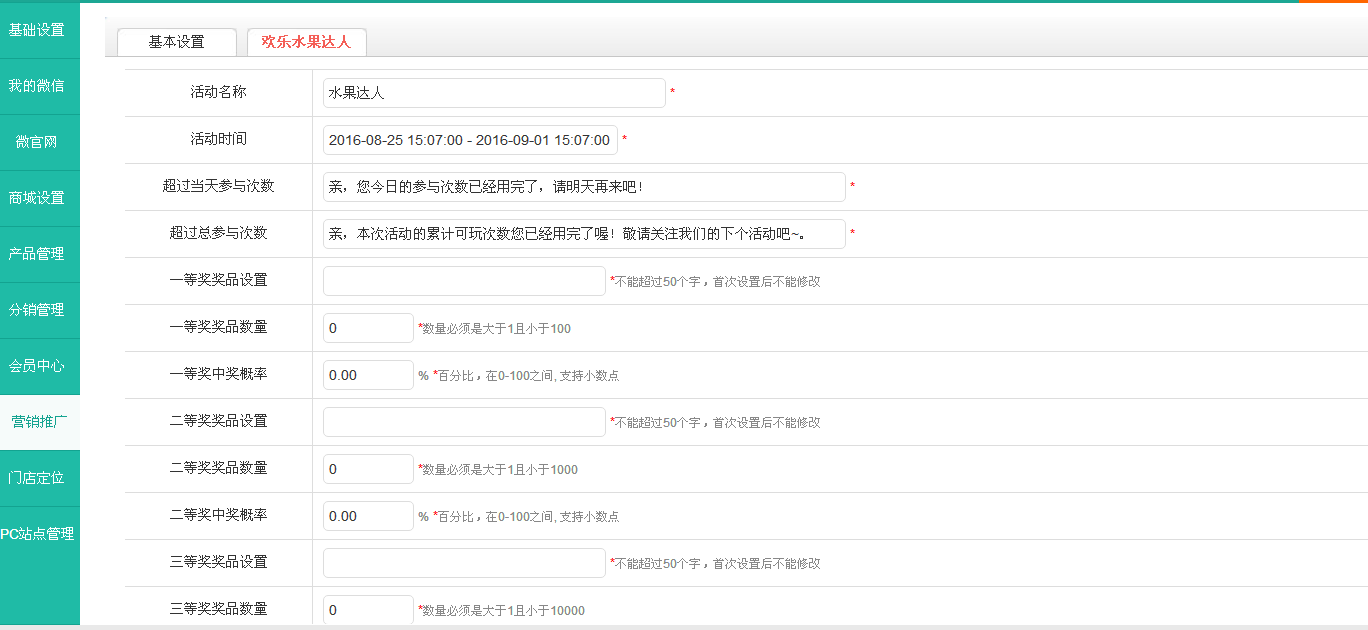Focus the 一等奖奖品设置 input box
The width and height of the screenshot is (1368, 630).
[x=464, y=281]
